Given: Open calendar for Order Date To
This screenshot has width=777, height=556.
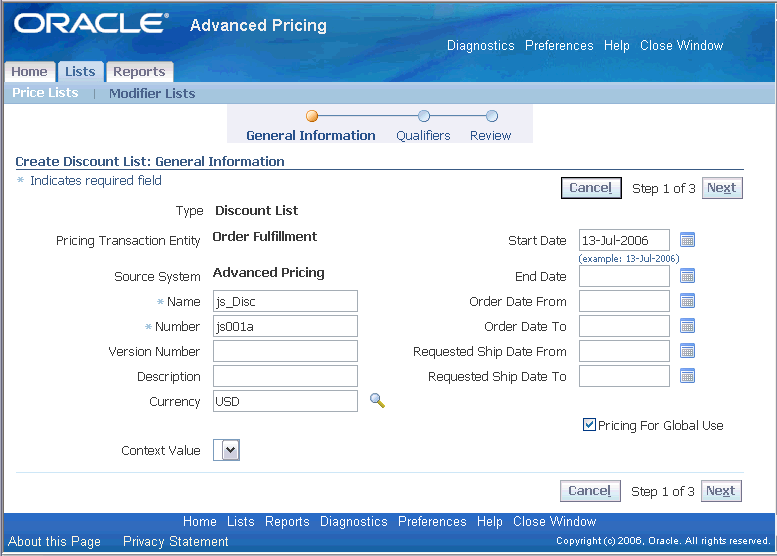Looking at the screenshot, I should 687,326.
